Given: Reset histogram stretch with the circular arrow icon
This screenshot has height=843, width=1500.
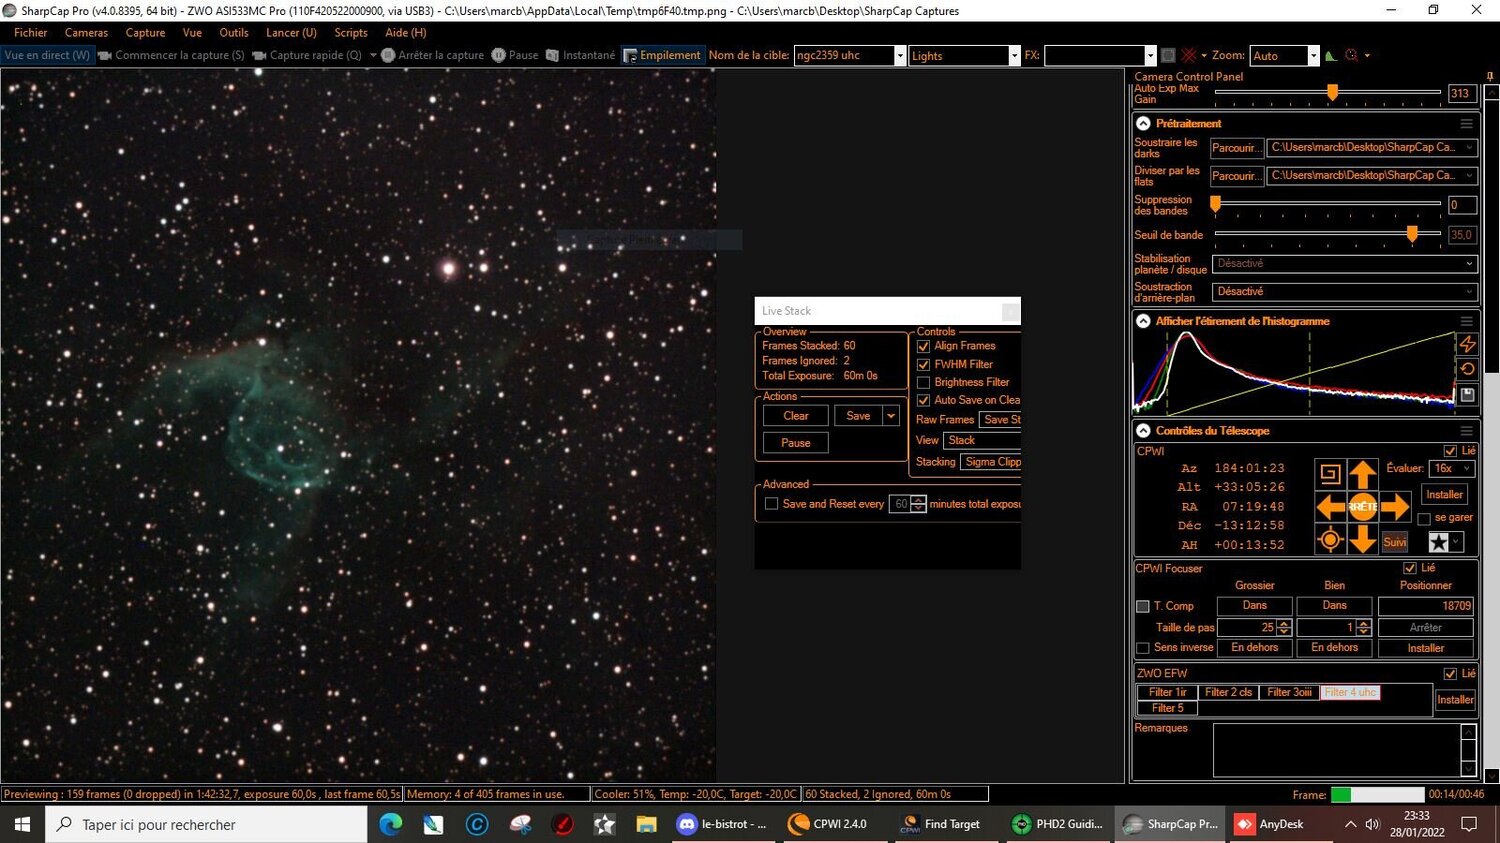Looking at the screenshot, I should coord(1467,369).
